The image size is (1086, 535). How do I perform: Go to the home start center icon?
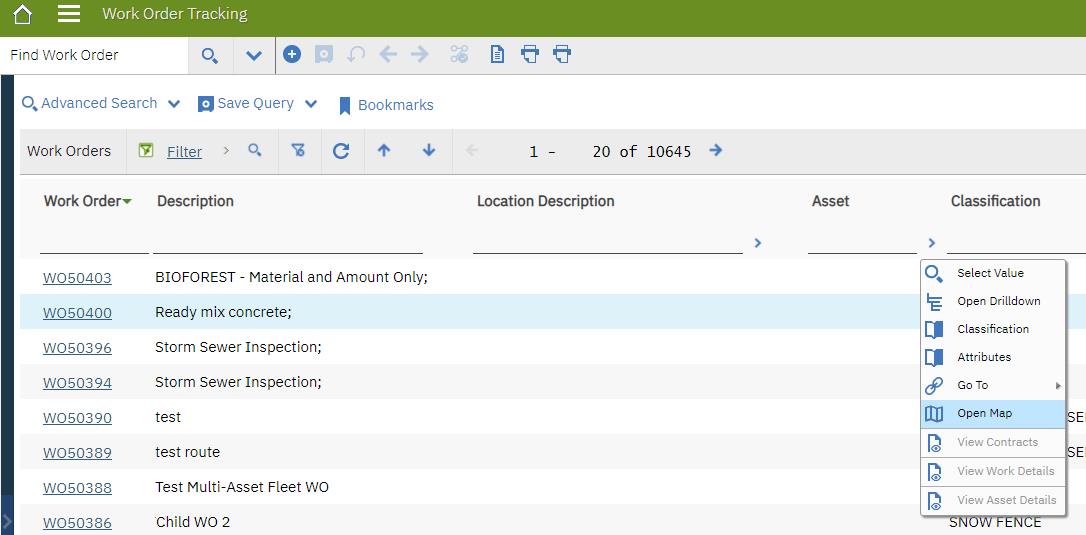click(x=22, y=14)
